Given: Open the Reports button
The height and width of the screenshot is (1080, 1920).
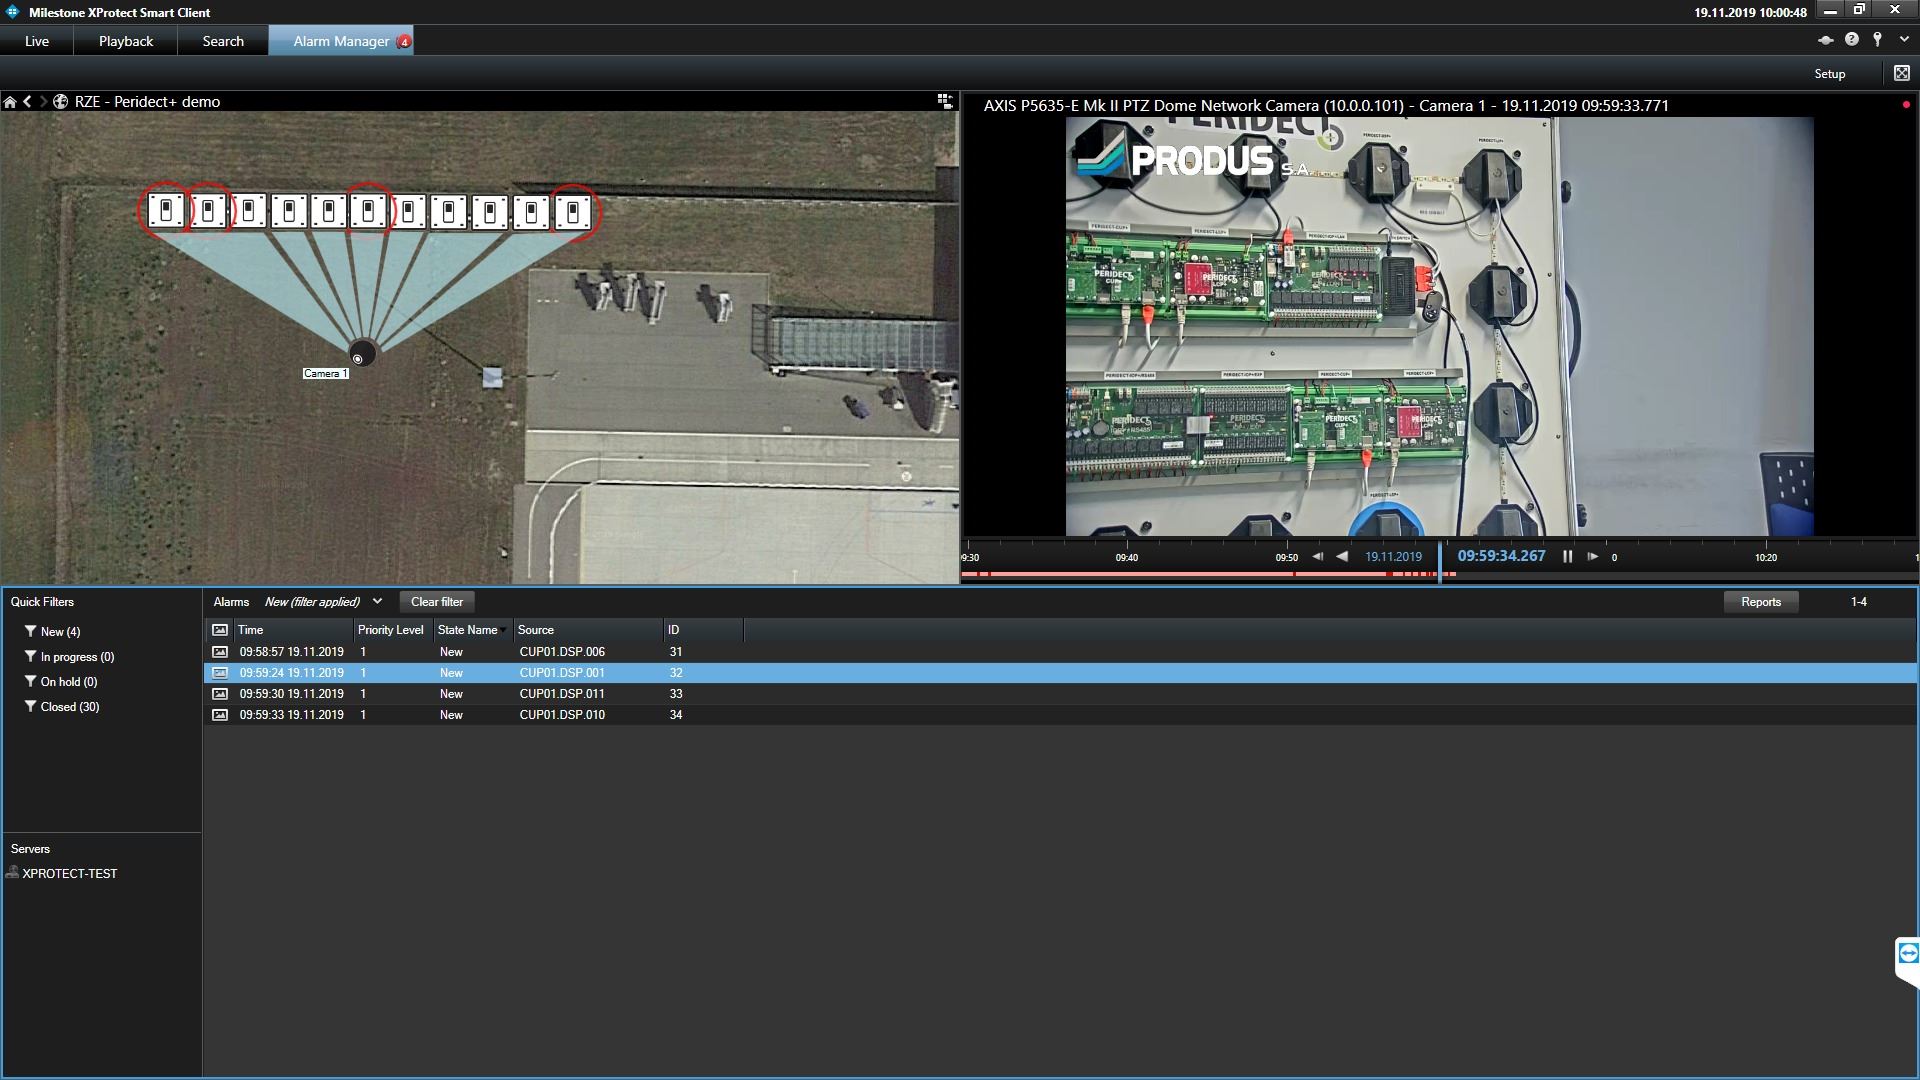Looking at the screenshot, I should pos(1761,602).
